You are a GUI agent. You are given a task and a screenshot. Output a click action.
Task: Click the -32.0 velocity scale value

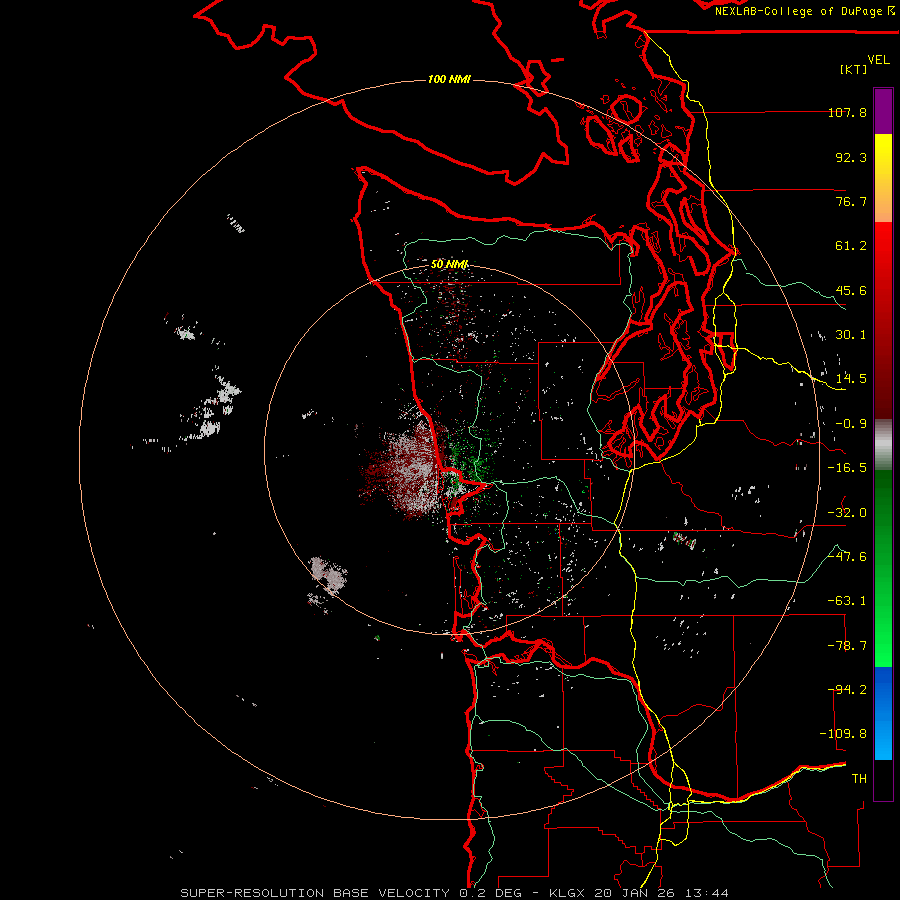tap(847, 513)
